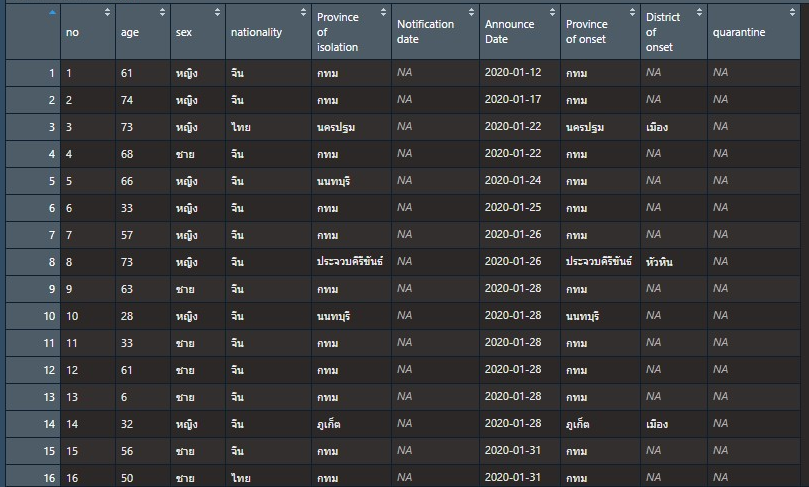This screenshot has height=487, width=809.
Task: Sort by Province of isolation using its arrows
Action: pos(382,13)
